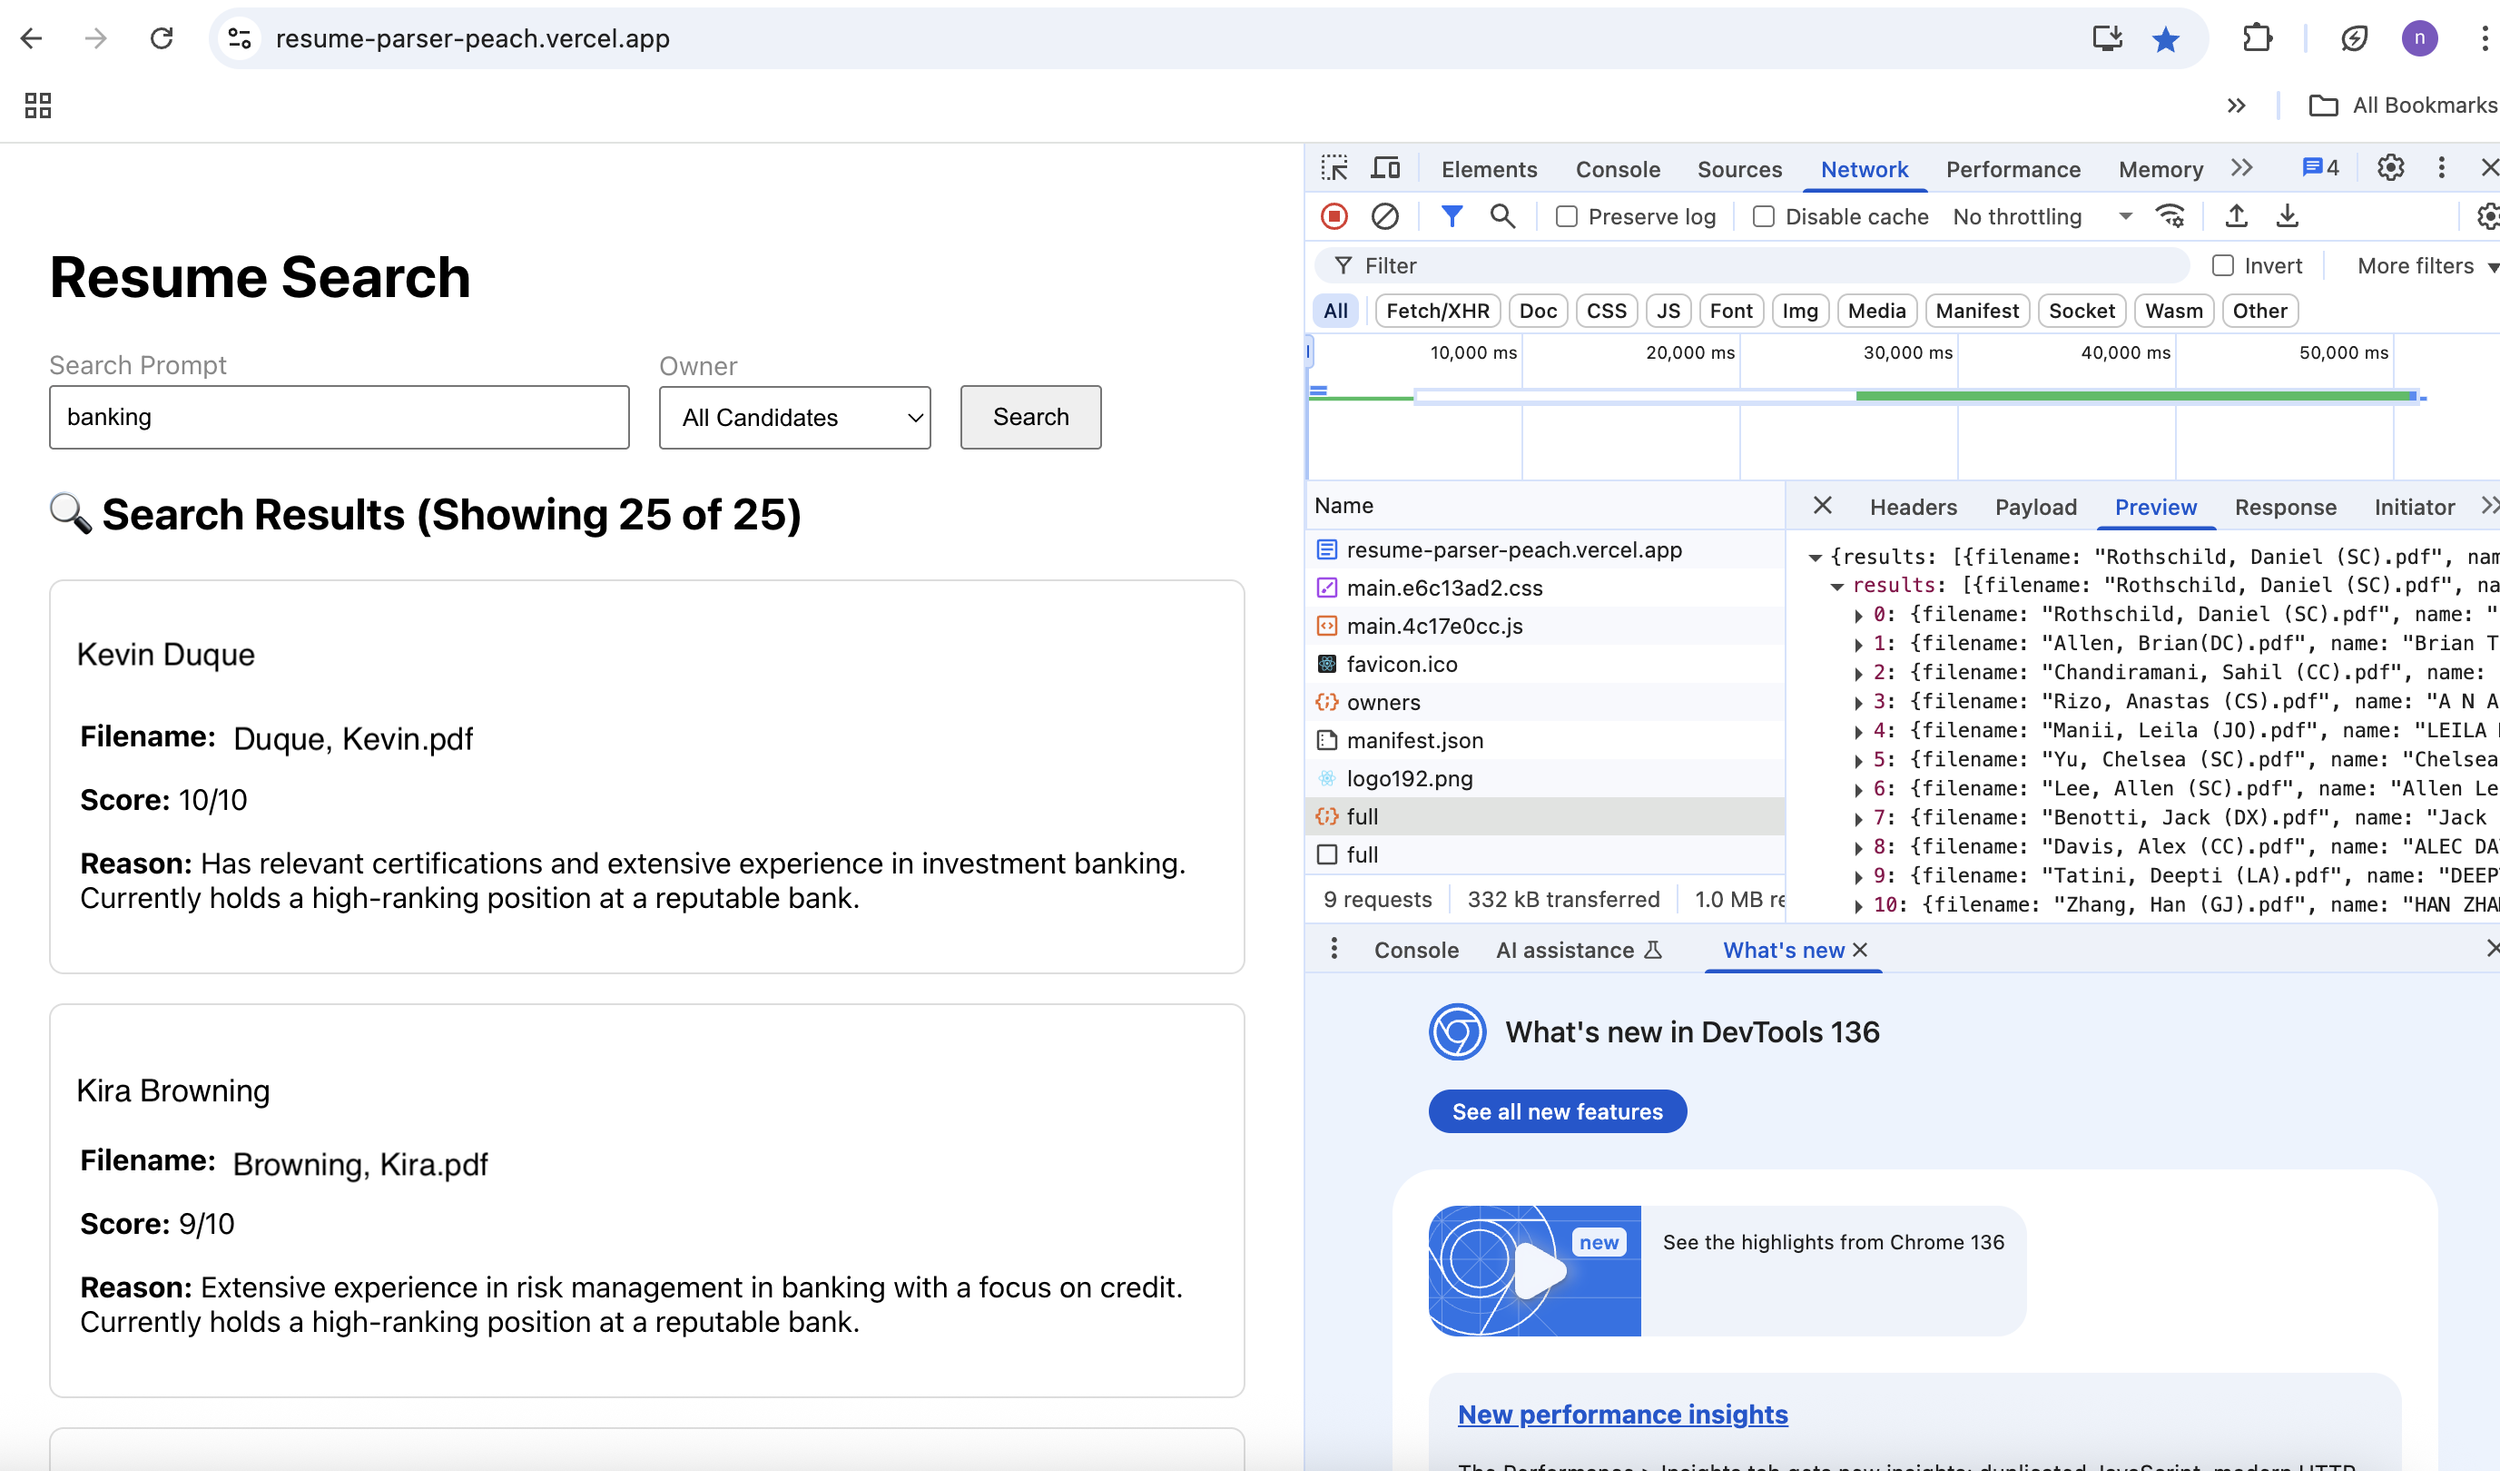
Task: Switch to the Console DevTools tab
Action: 1617,169
